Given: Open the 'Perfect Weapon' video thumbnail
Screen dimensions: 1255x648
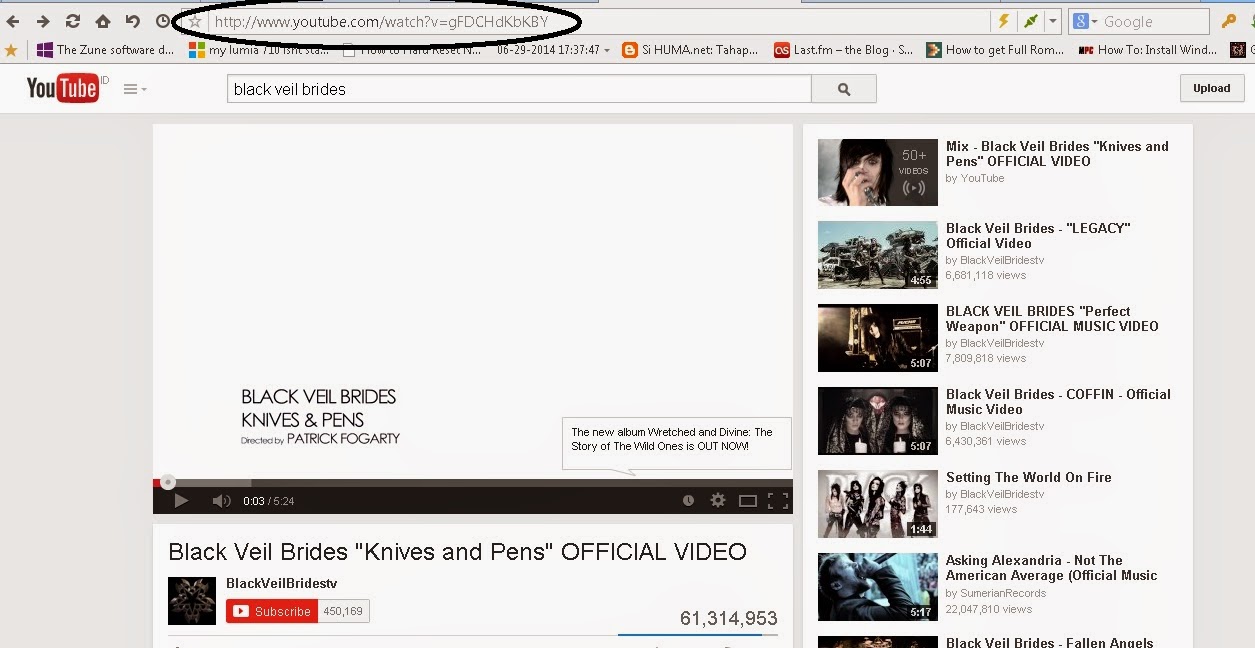Looking at the screenshot, I should [878, 338].
